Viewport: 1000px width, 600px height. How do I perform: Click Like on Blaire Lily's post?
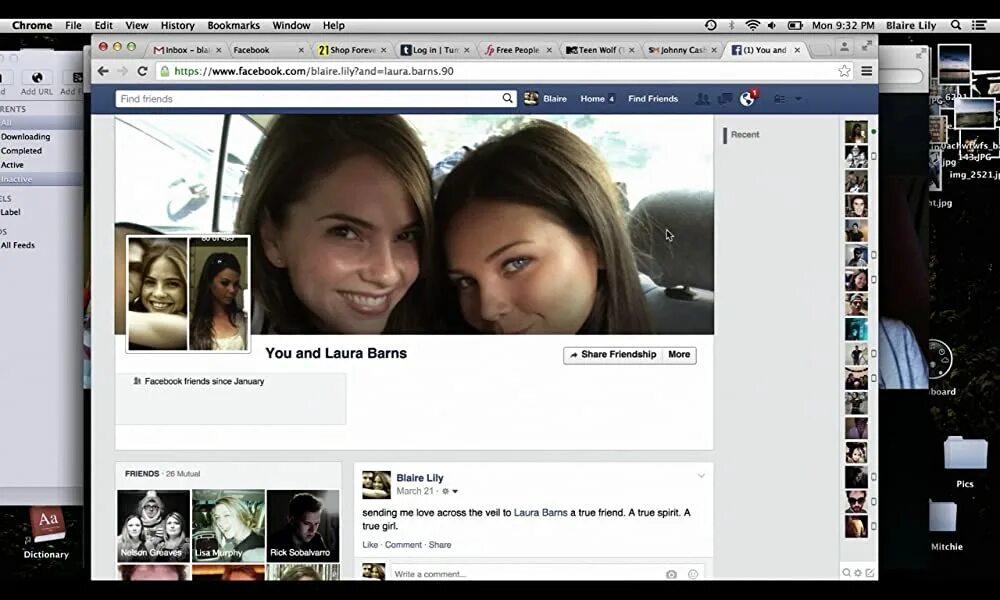click(370, 545)
